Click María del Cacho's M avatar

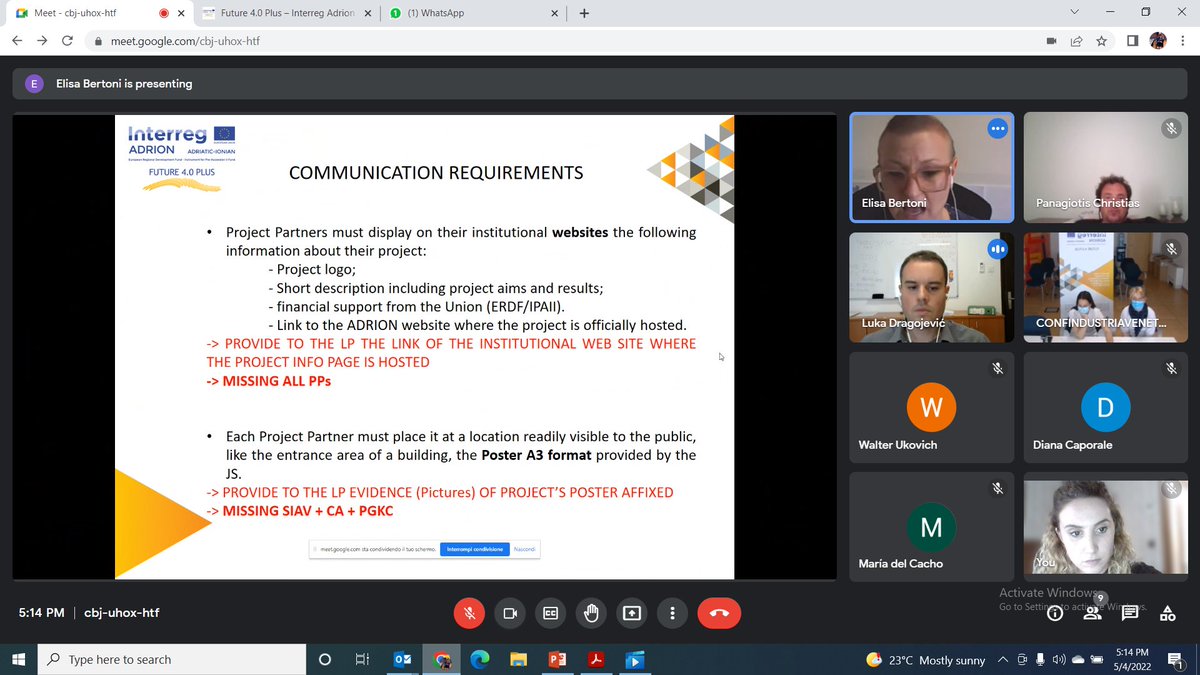tap(931, 527)
